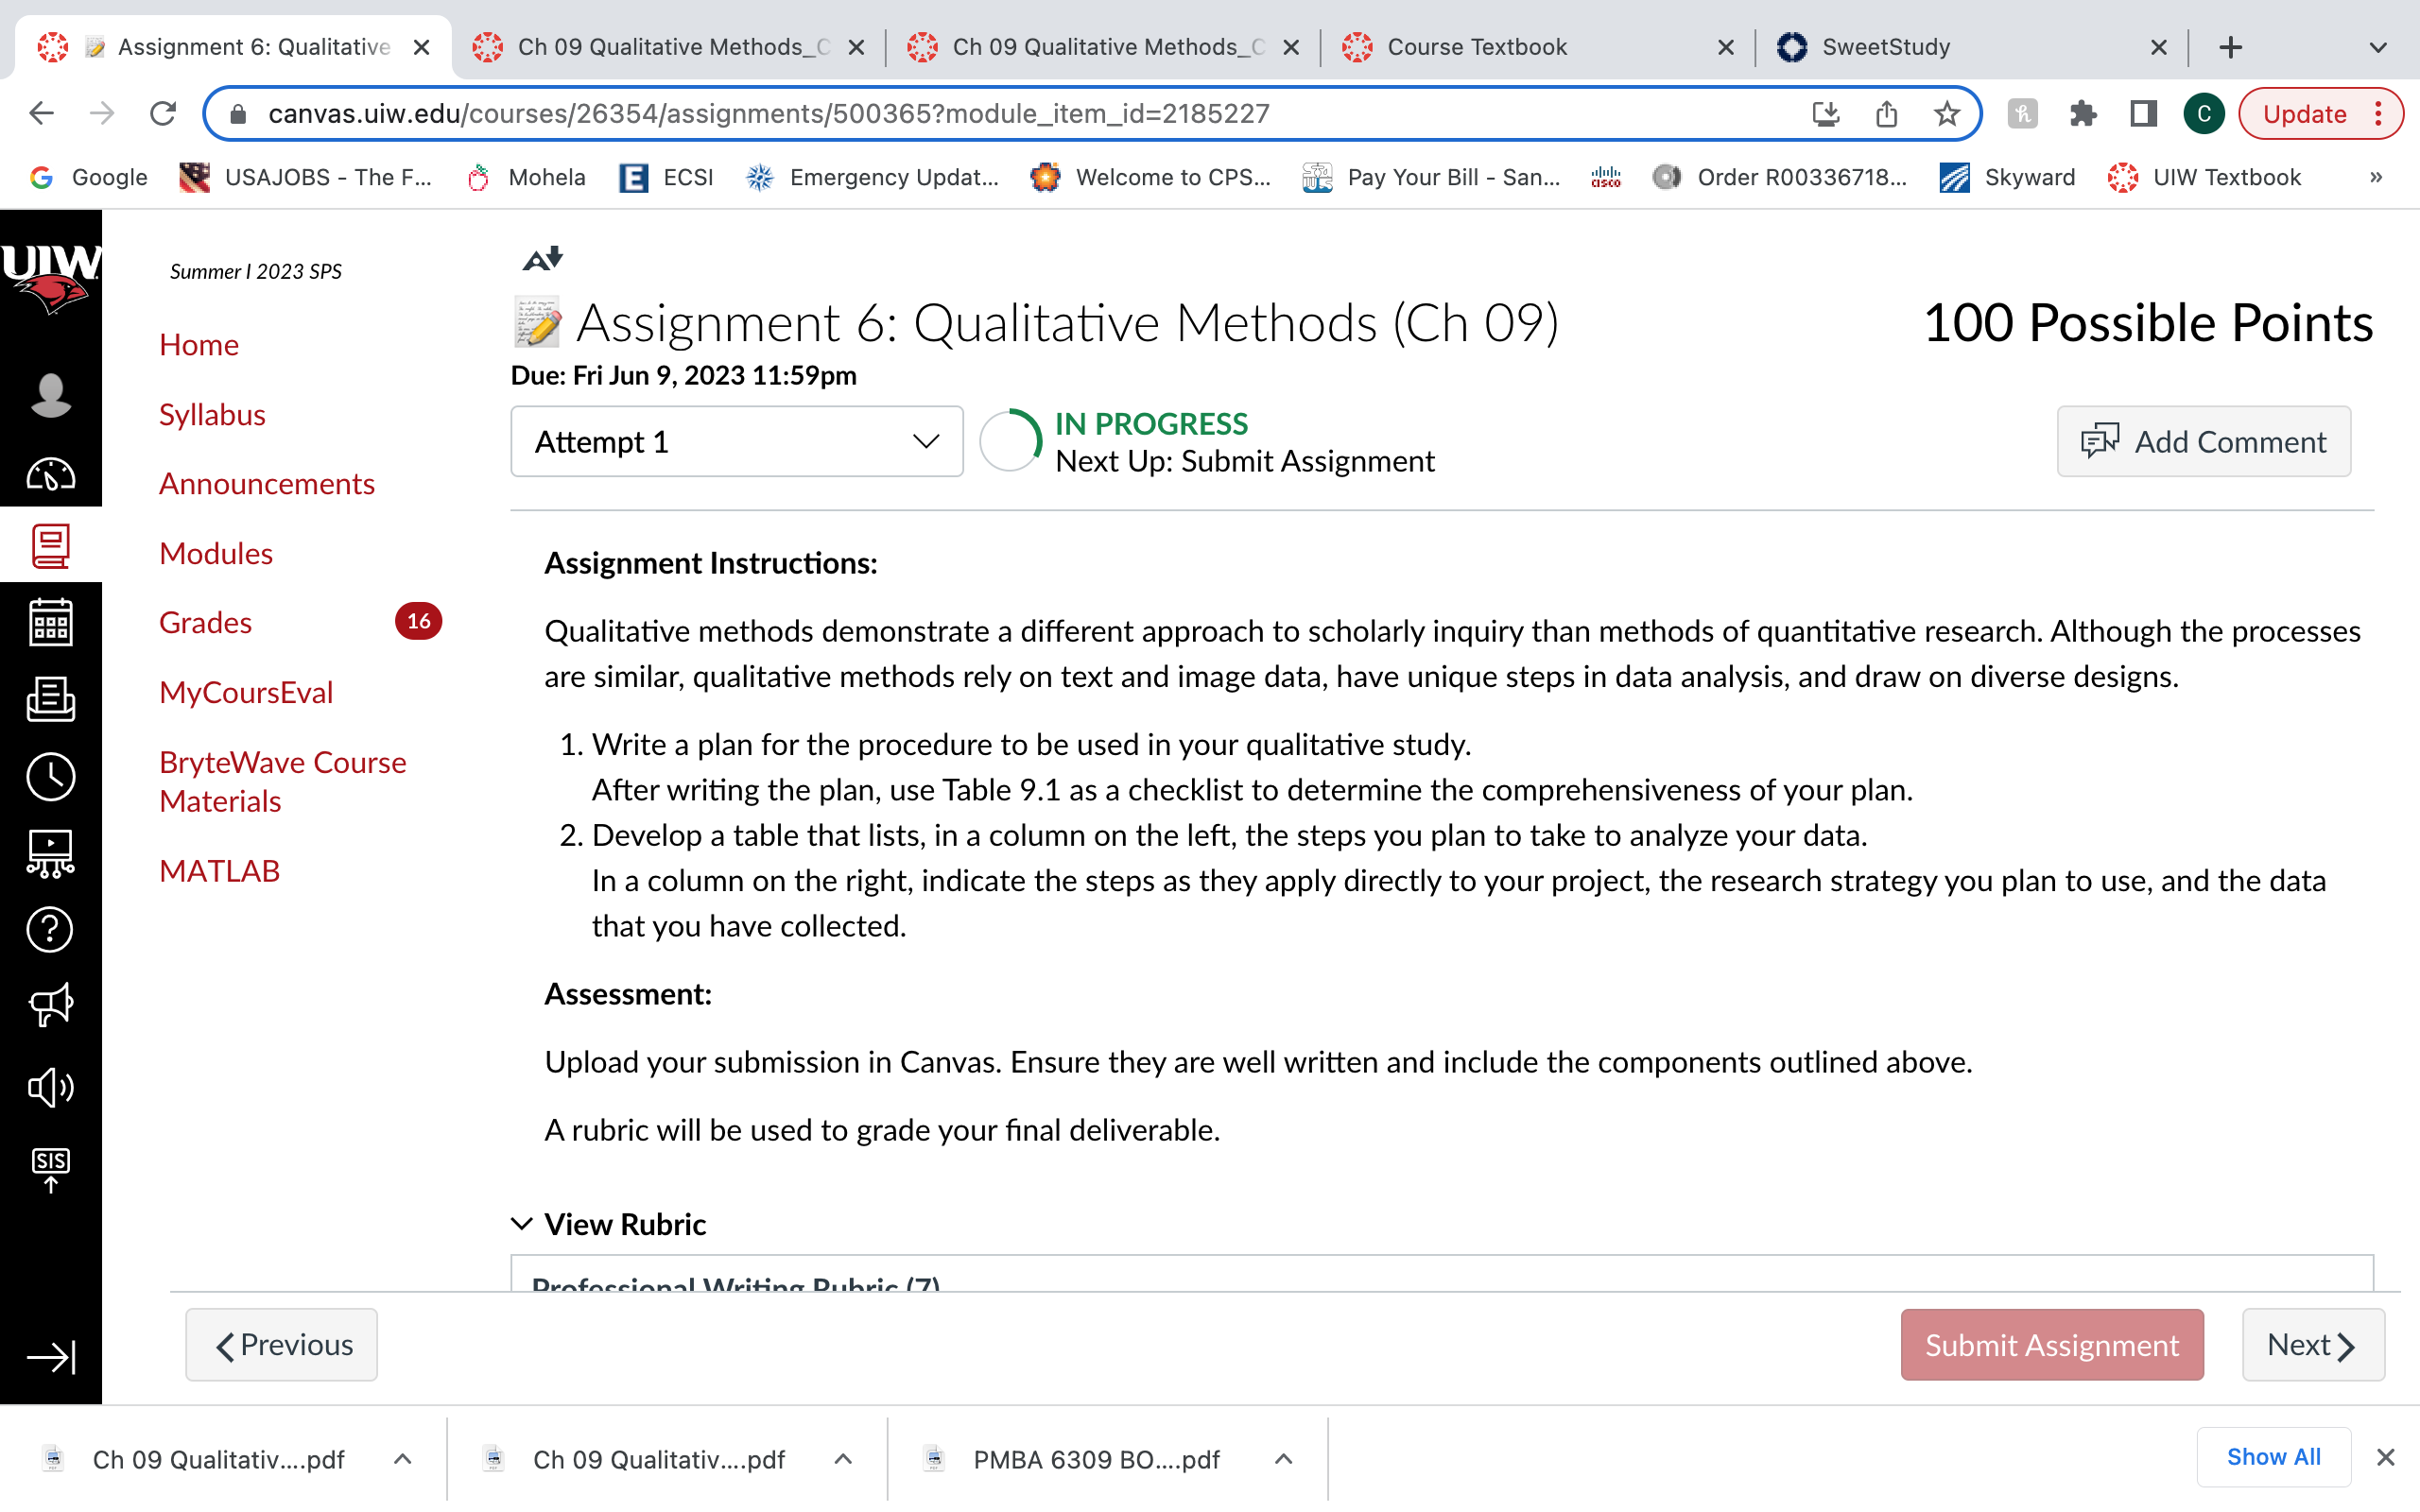Click Show All downloads

[2273, 1457]
